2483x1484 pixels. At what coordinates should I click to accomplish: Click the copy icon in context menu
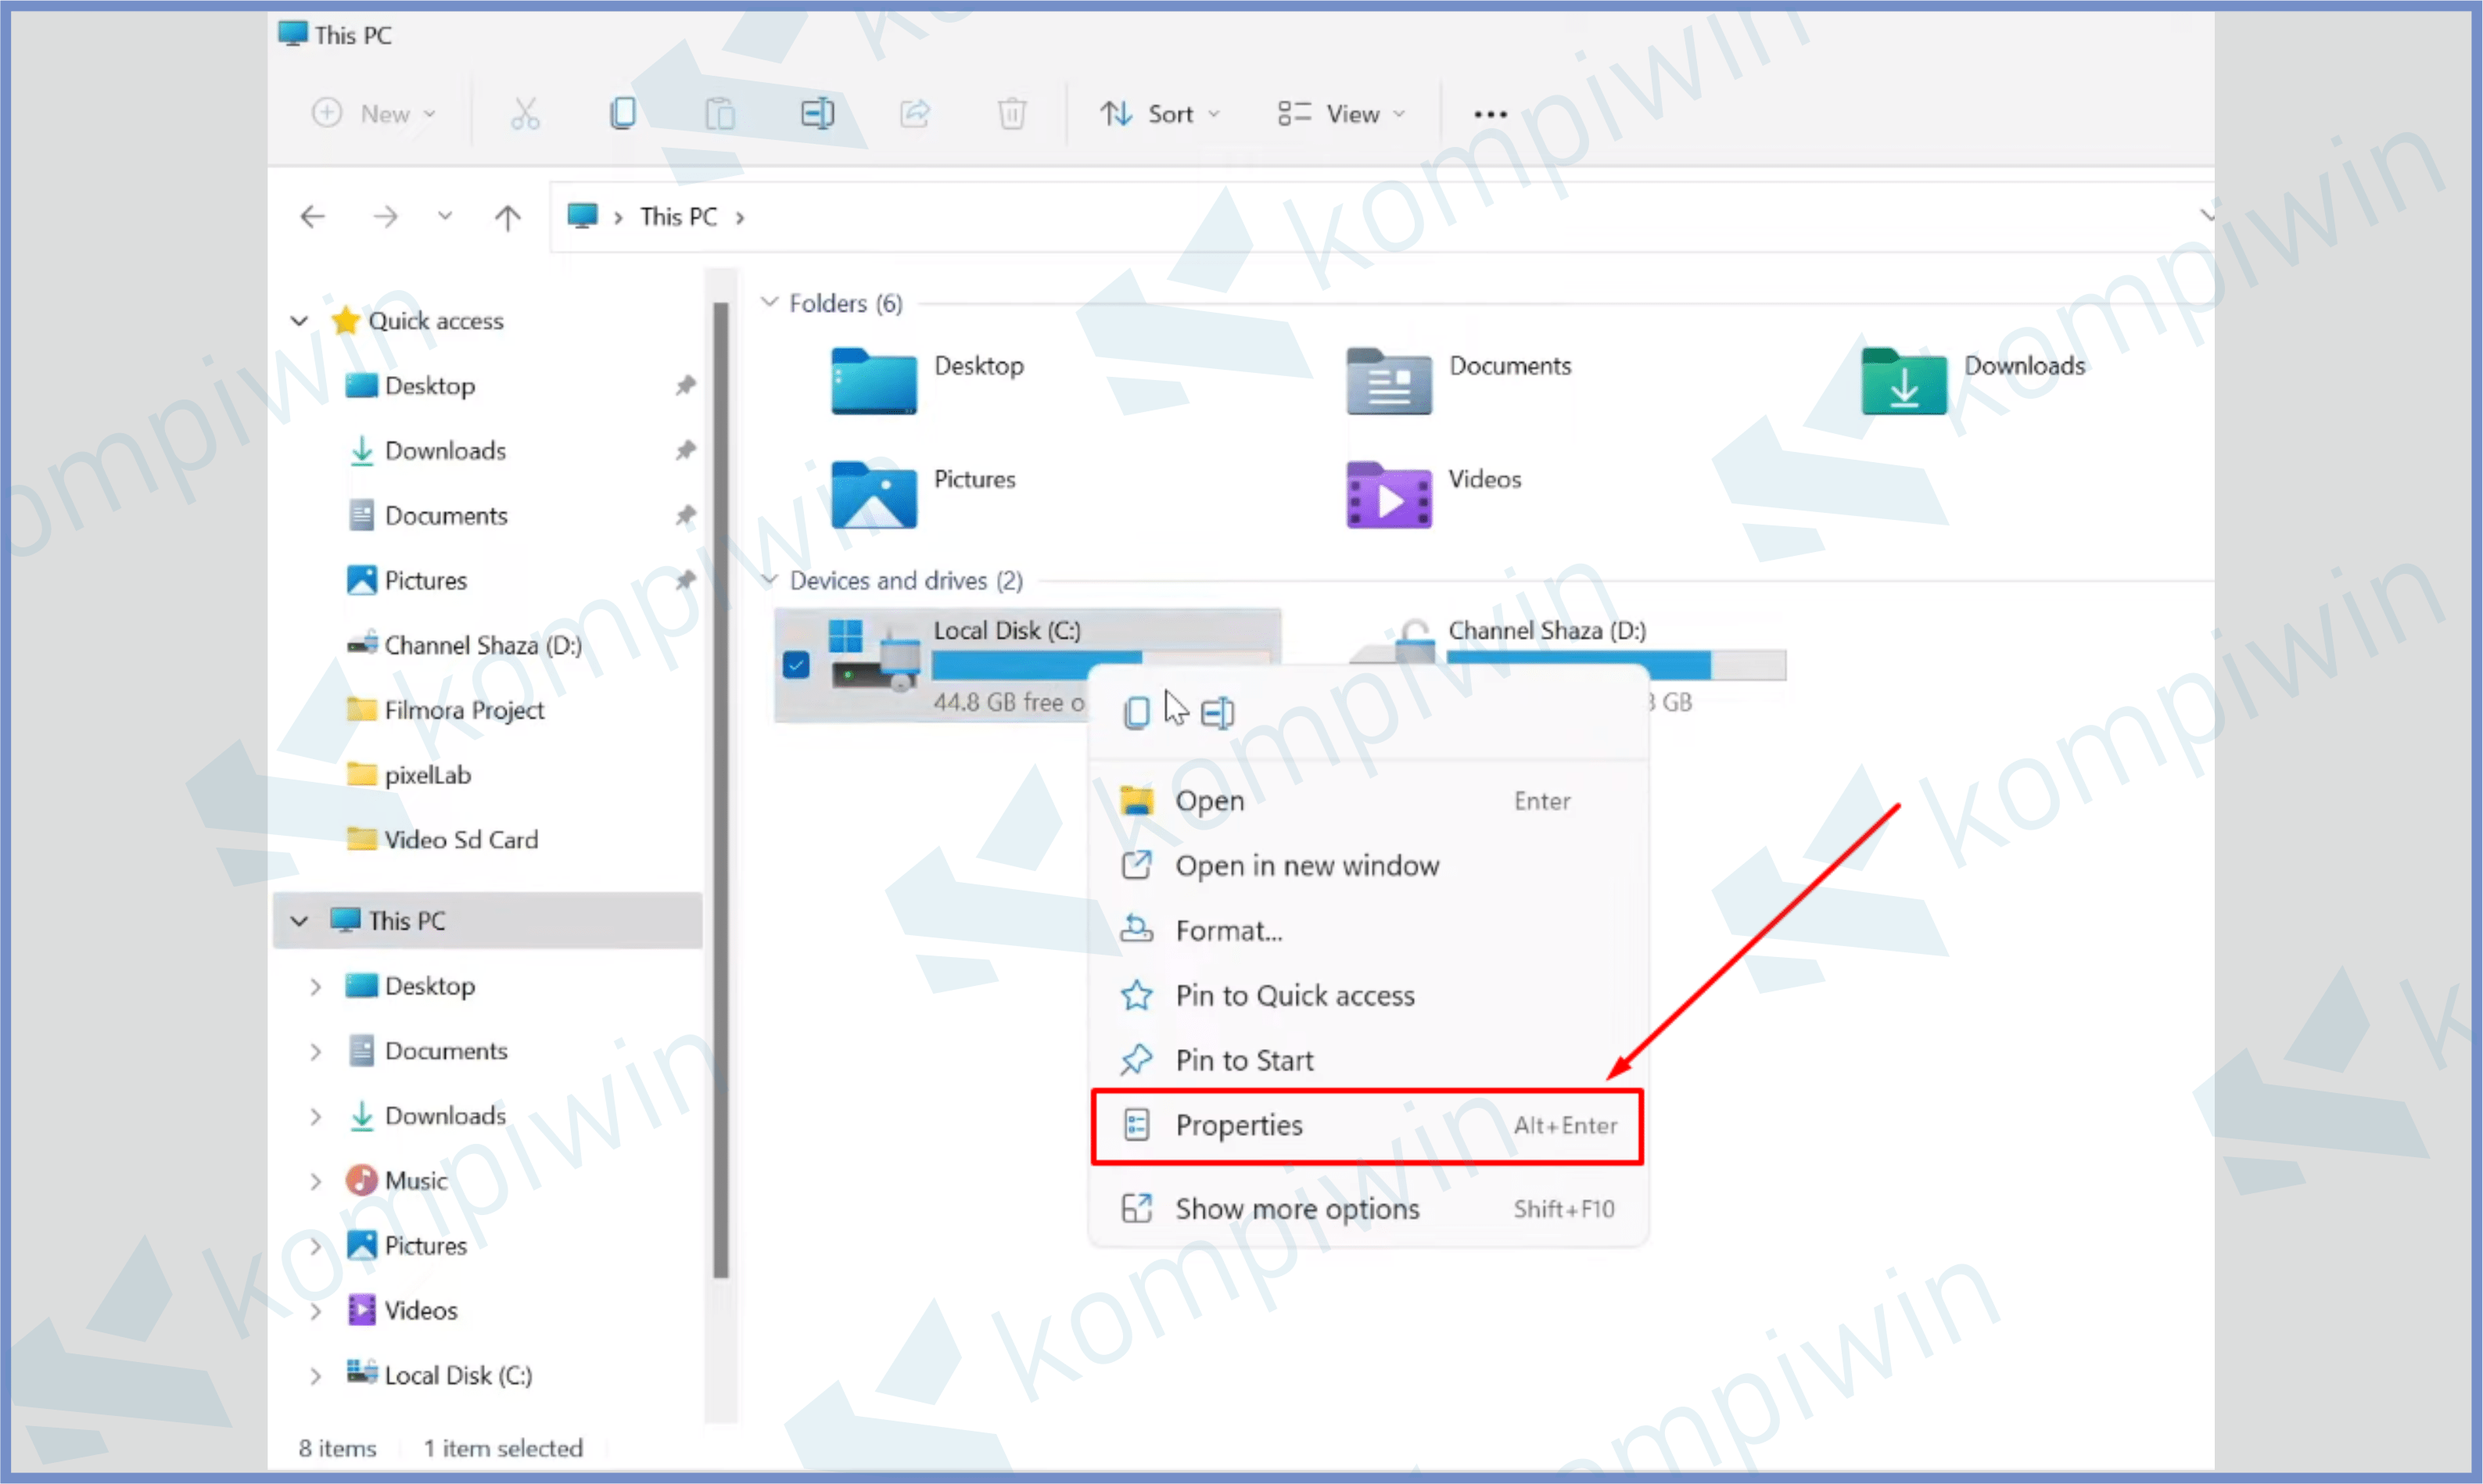1136,712
